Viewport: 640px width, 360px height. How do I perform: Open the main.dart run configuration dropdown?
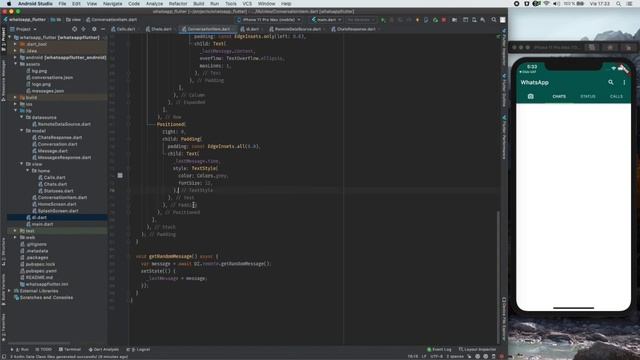pyautogui.click(x=326, y=20)
